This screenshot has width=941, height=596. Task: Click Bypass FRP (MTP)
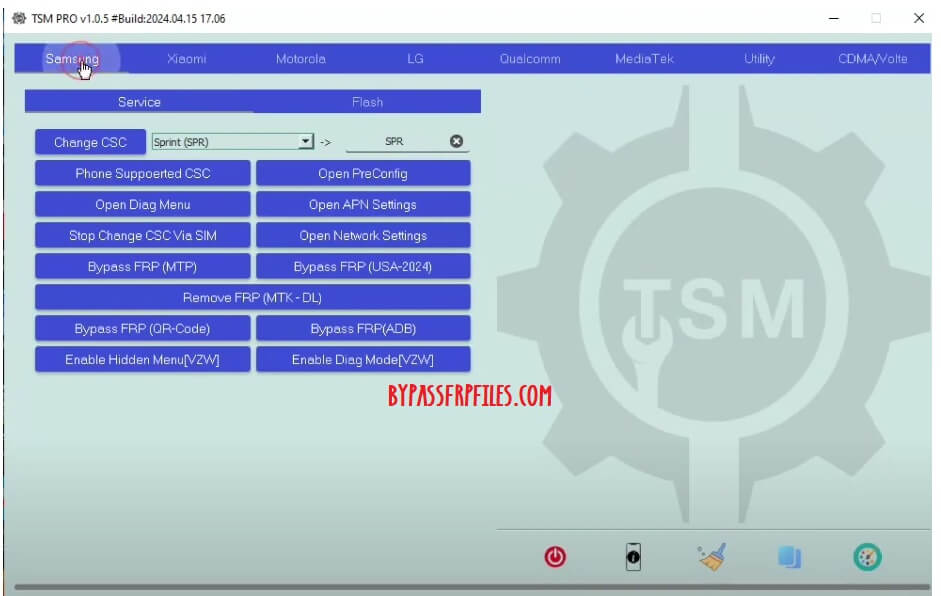pos(143,266)
